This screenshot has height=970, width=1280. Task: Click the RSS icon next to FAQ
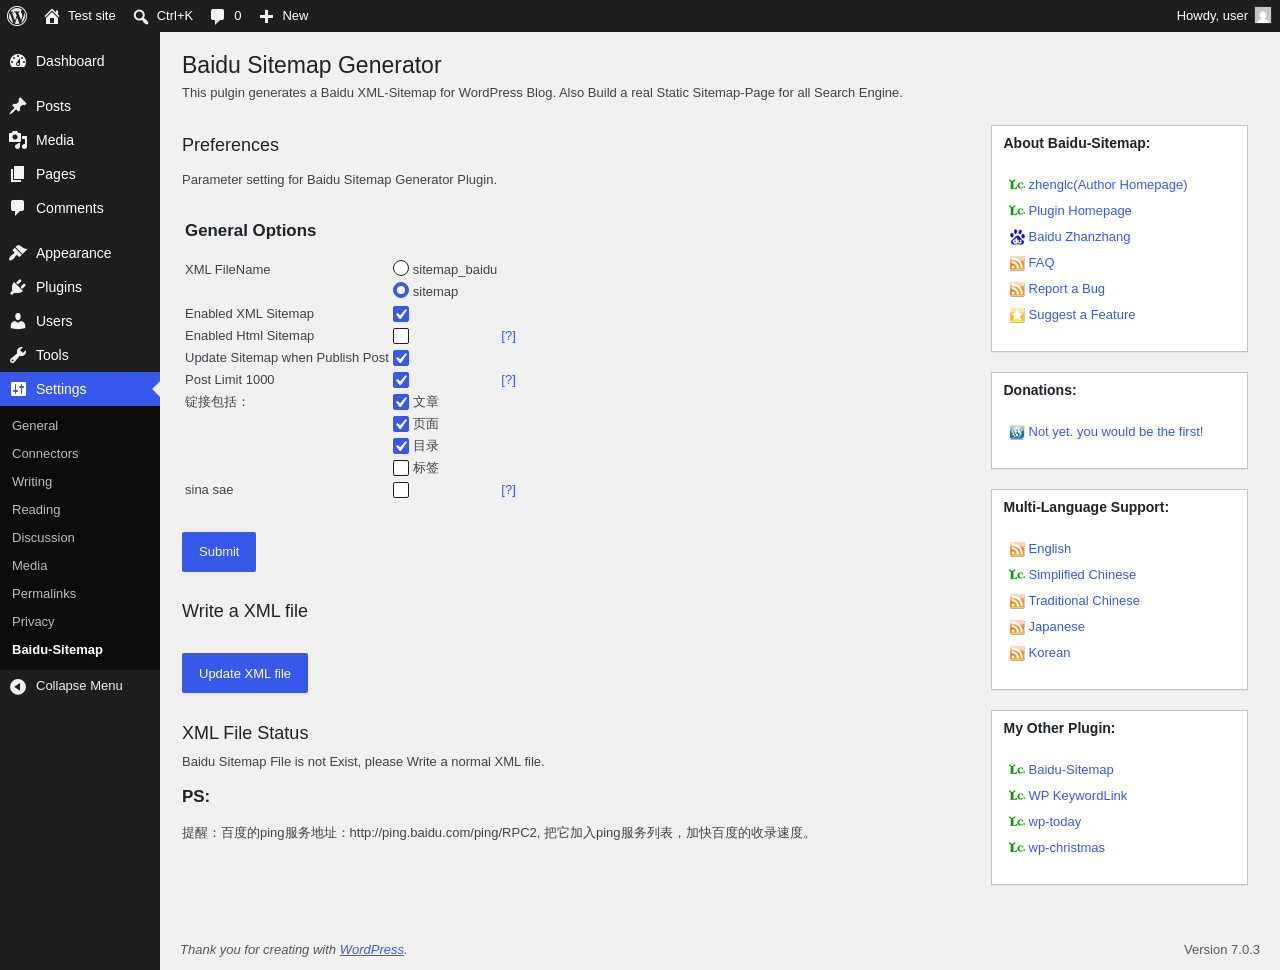[x=1017, y=263]
